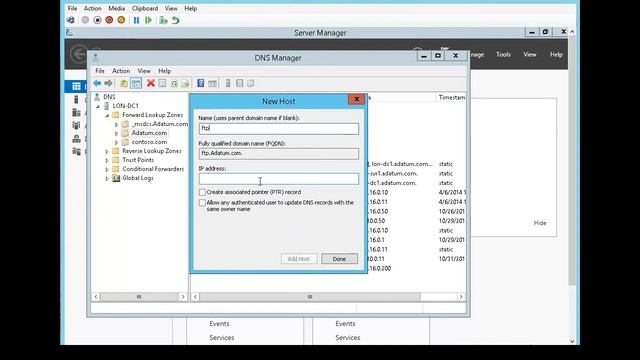
Task: Click the green Reset VM play icon
Action: [x=149, y=20]
